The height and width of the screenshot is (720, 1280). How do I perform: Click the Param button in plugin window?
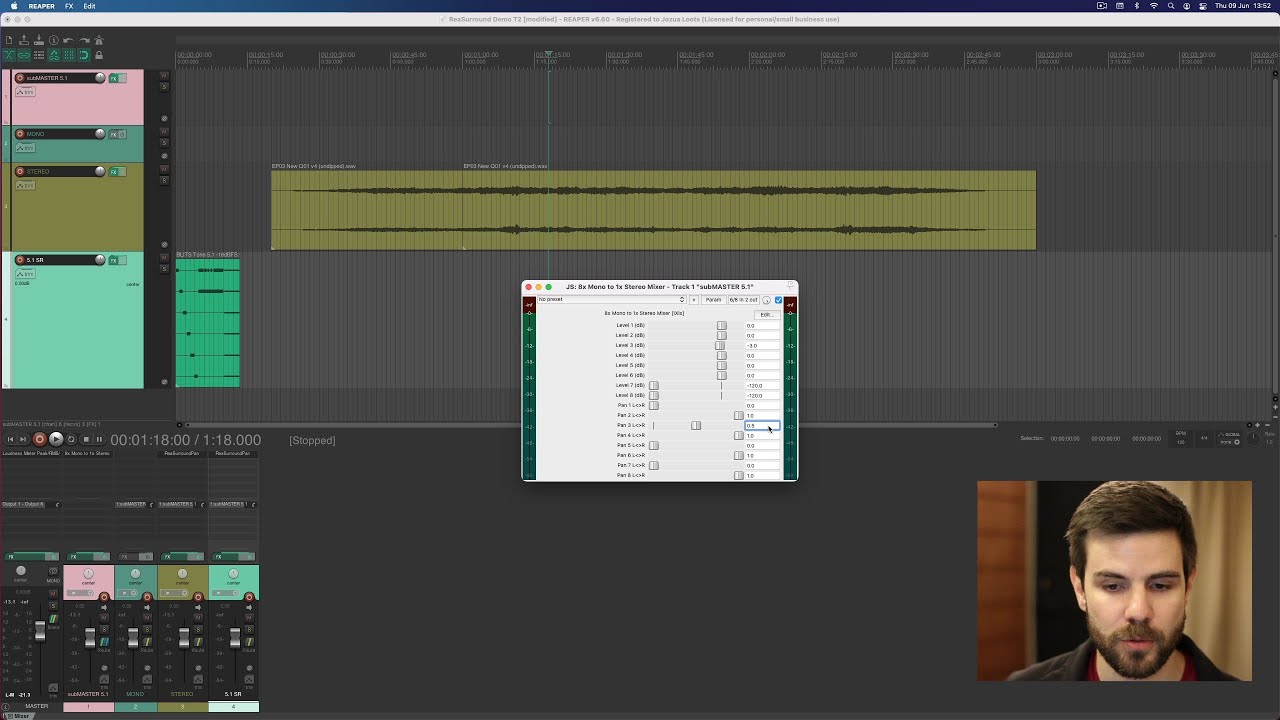pyautogui.click(x=714, y=299)
